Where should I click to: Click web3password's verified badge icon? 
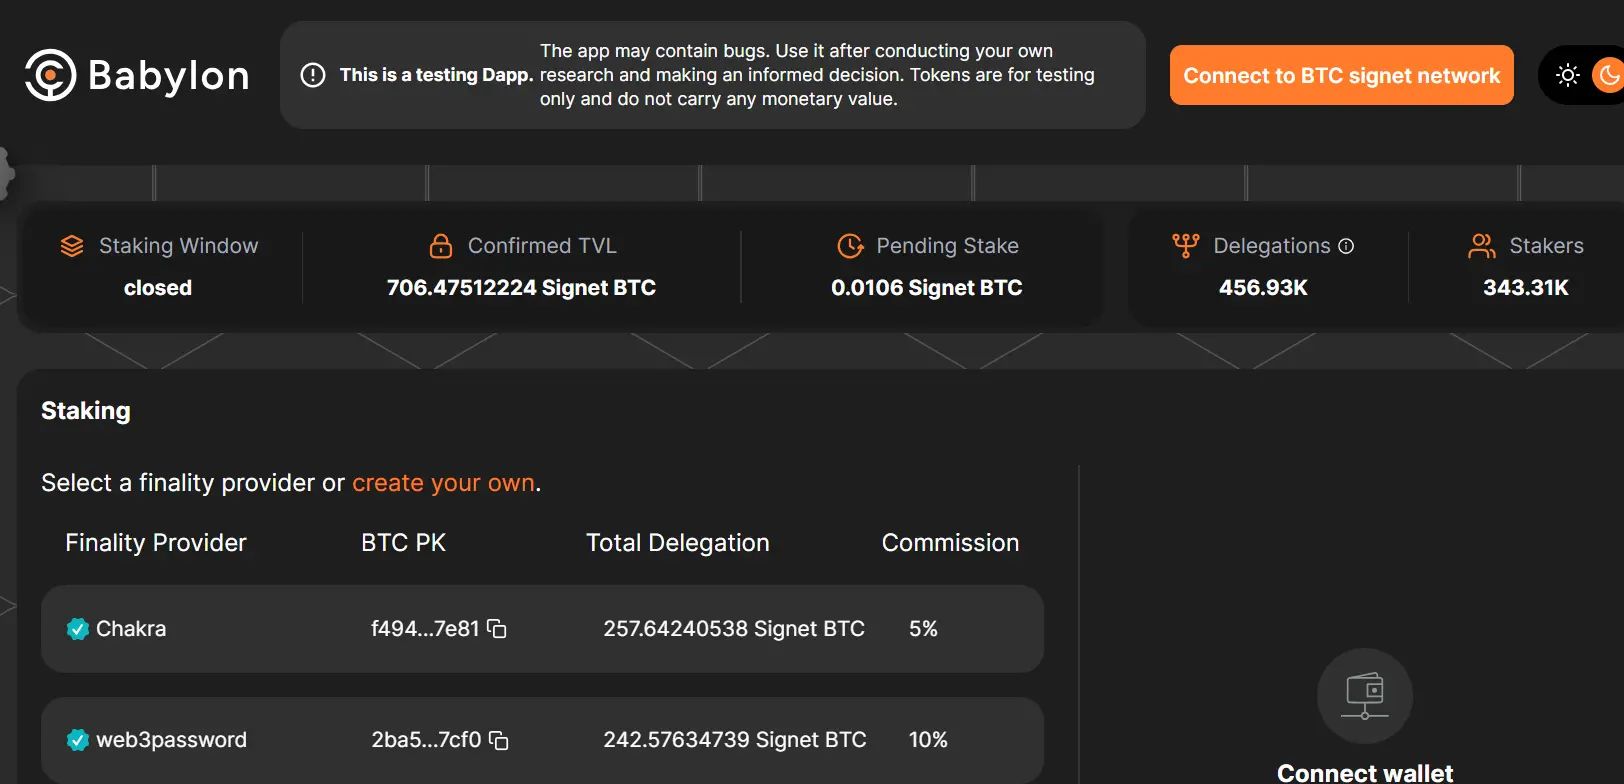tap(77, 740)
